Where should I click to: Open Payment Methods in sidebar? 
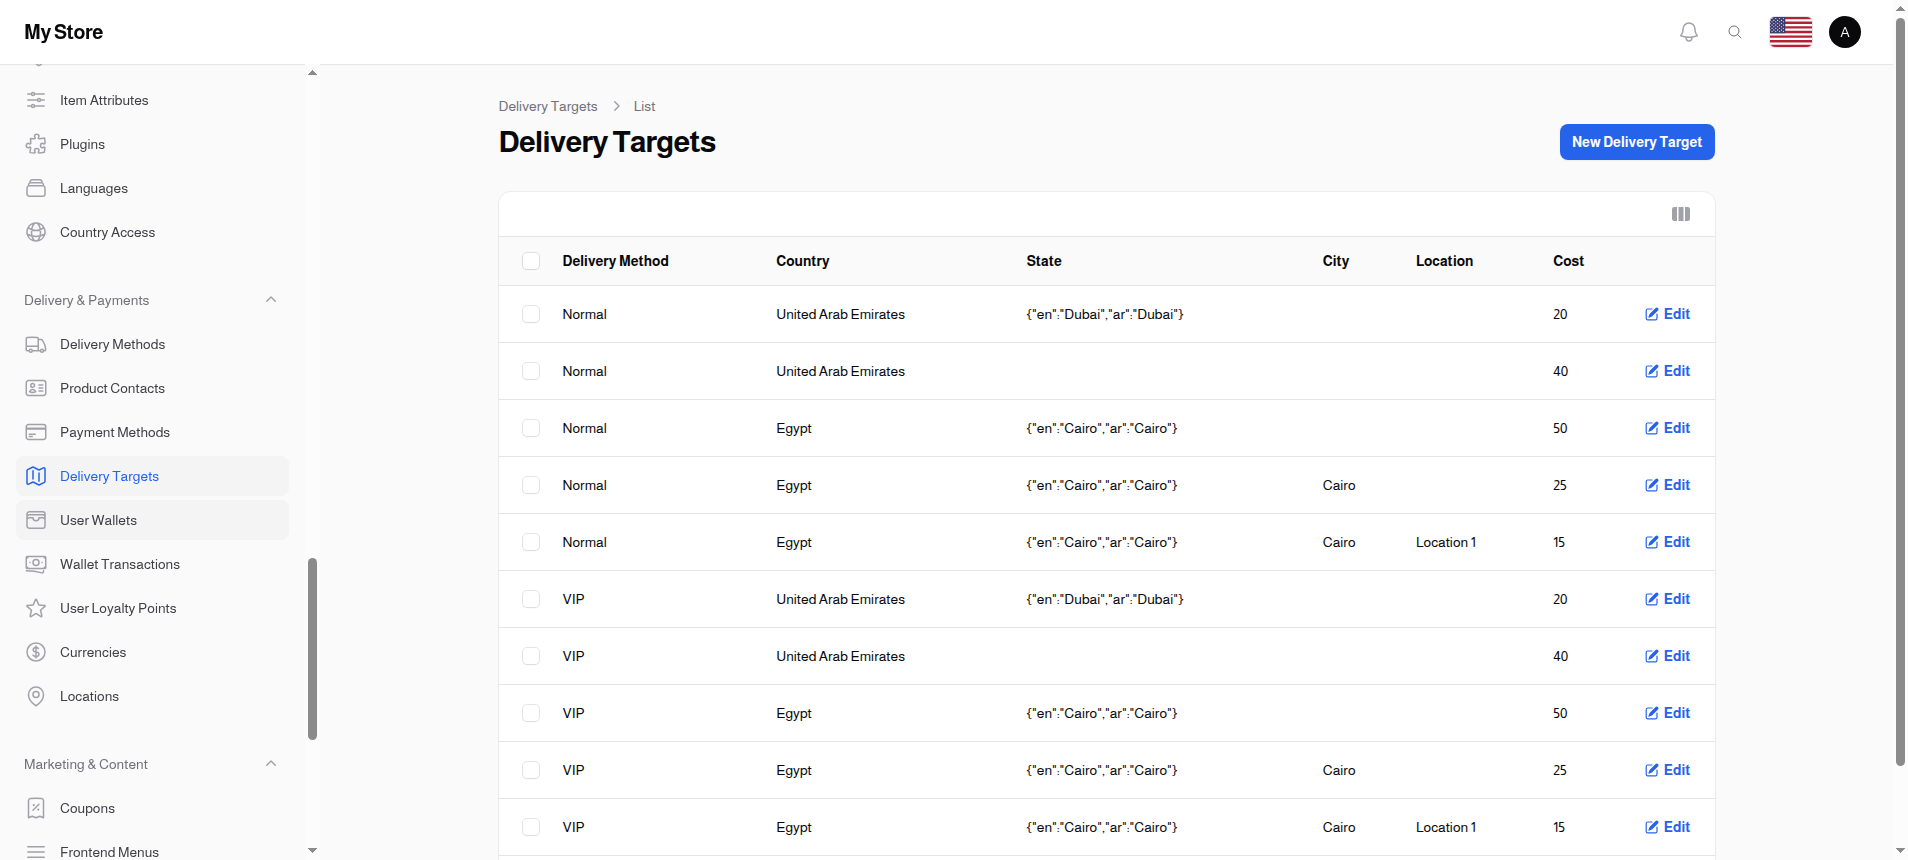pyautogui.click(x=152, y=432)
